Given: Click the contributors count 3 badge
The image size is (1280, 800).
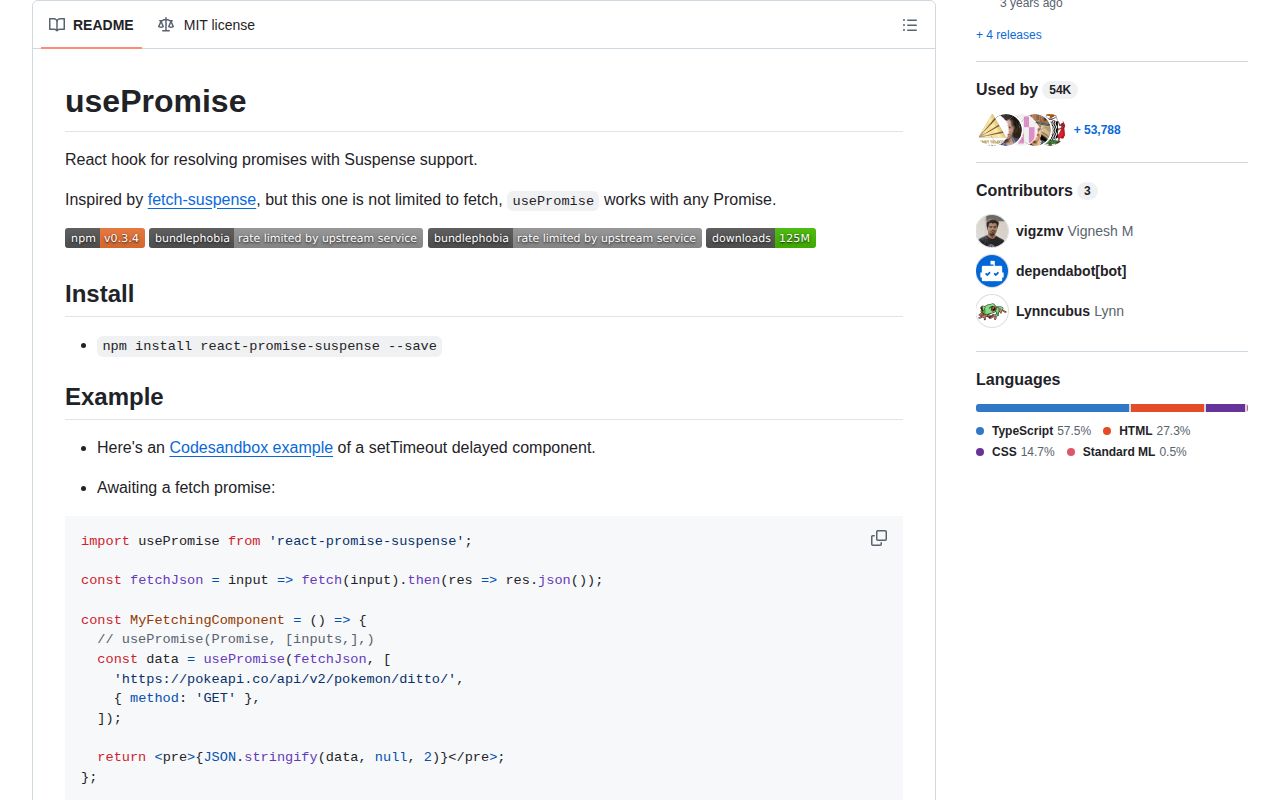Looking at the screenshot, I should point(1087,191).
